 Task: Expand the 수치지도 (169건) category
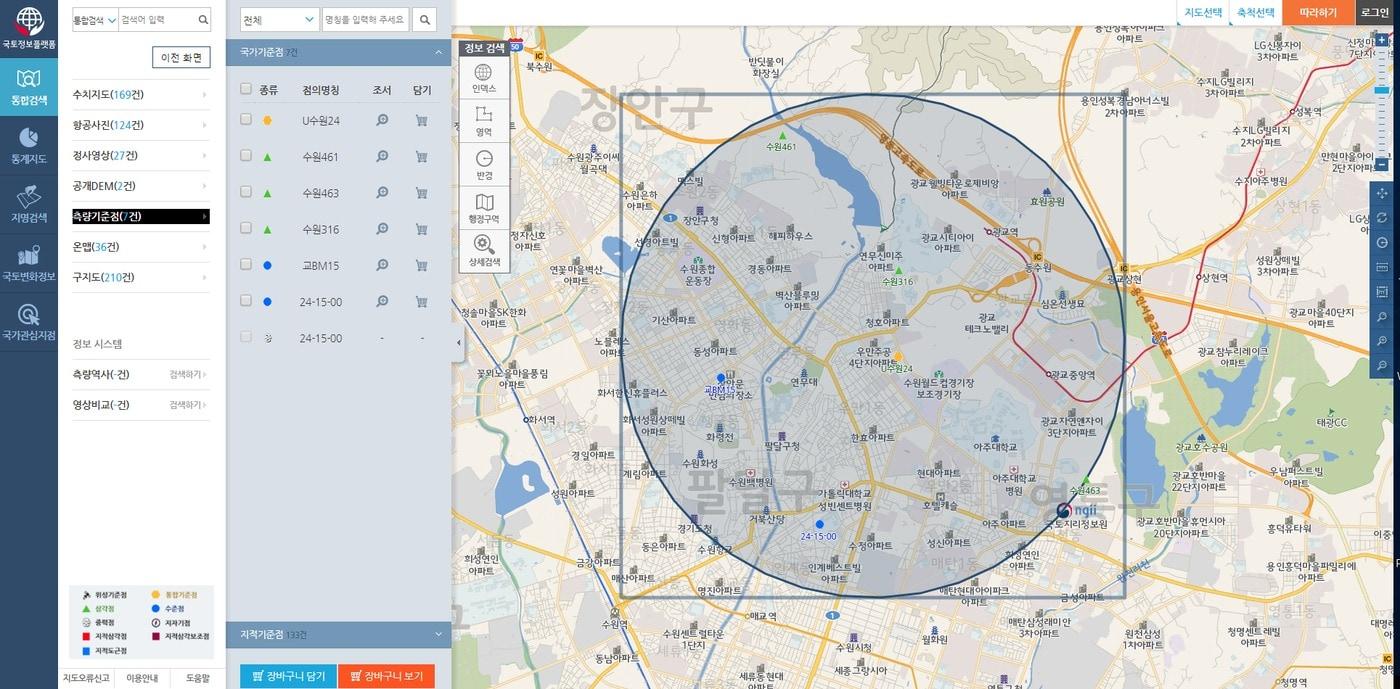coord(141,95)
